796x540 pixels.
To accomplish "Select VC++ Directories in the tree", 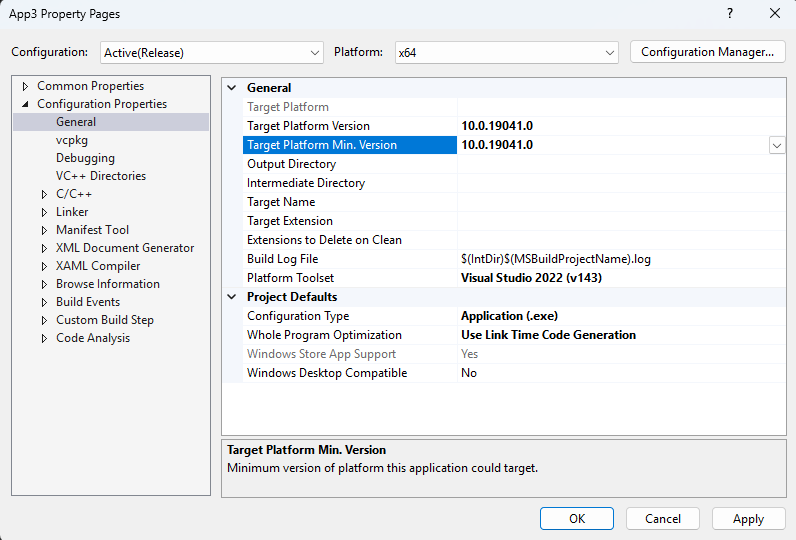I will [100, 176].
